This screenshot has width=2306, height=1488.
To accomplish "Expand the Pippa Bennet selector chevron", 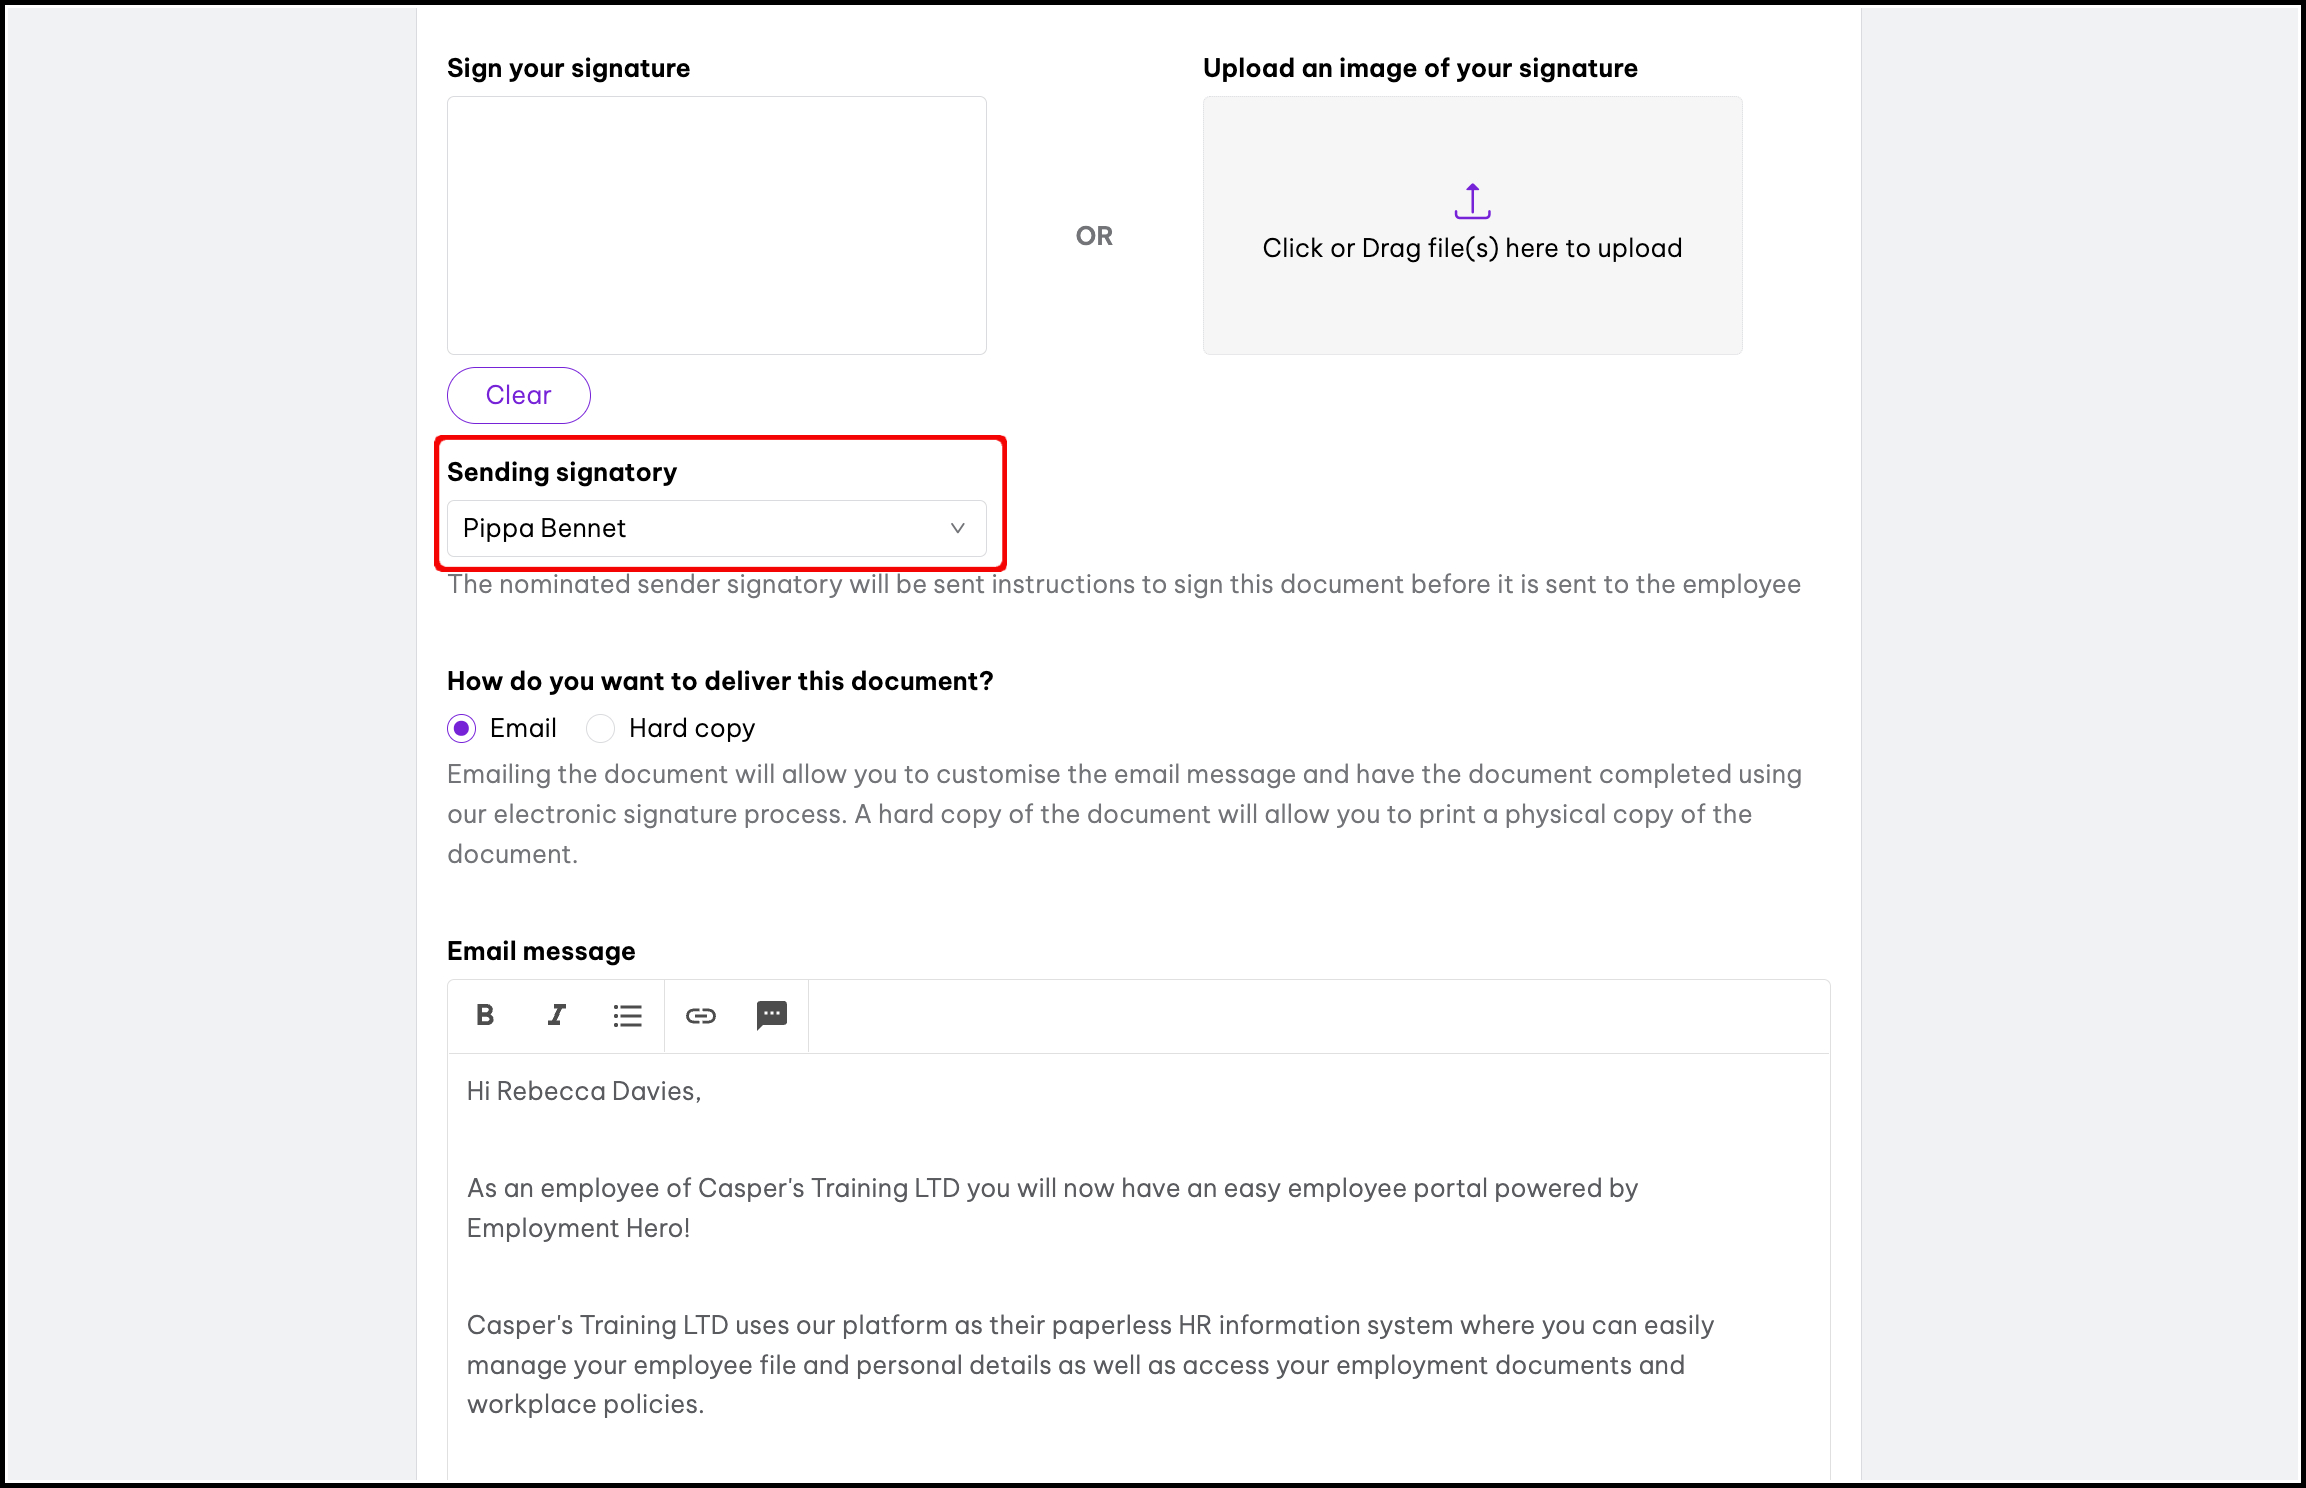I will tap(957, 528).
